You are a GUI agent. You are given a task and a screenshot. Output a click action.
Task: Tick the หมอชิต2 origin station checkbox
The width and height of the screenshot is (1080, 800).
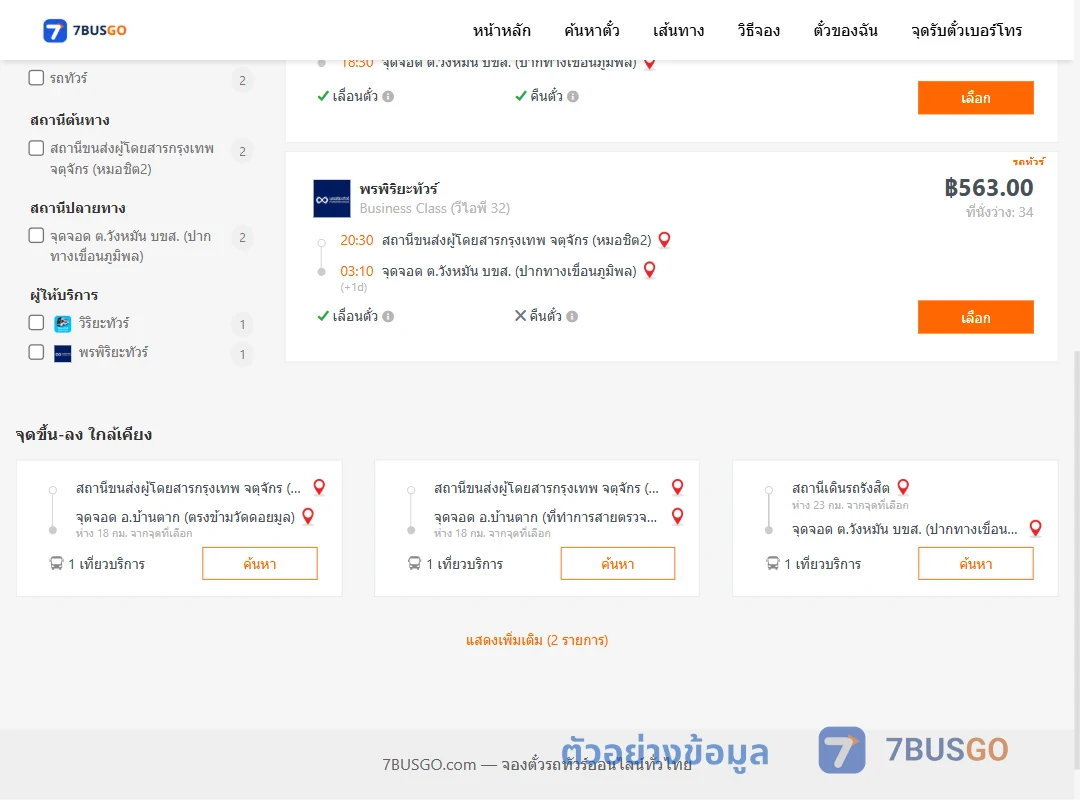pyautogui.click(x=37, y=148)
